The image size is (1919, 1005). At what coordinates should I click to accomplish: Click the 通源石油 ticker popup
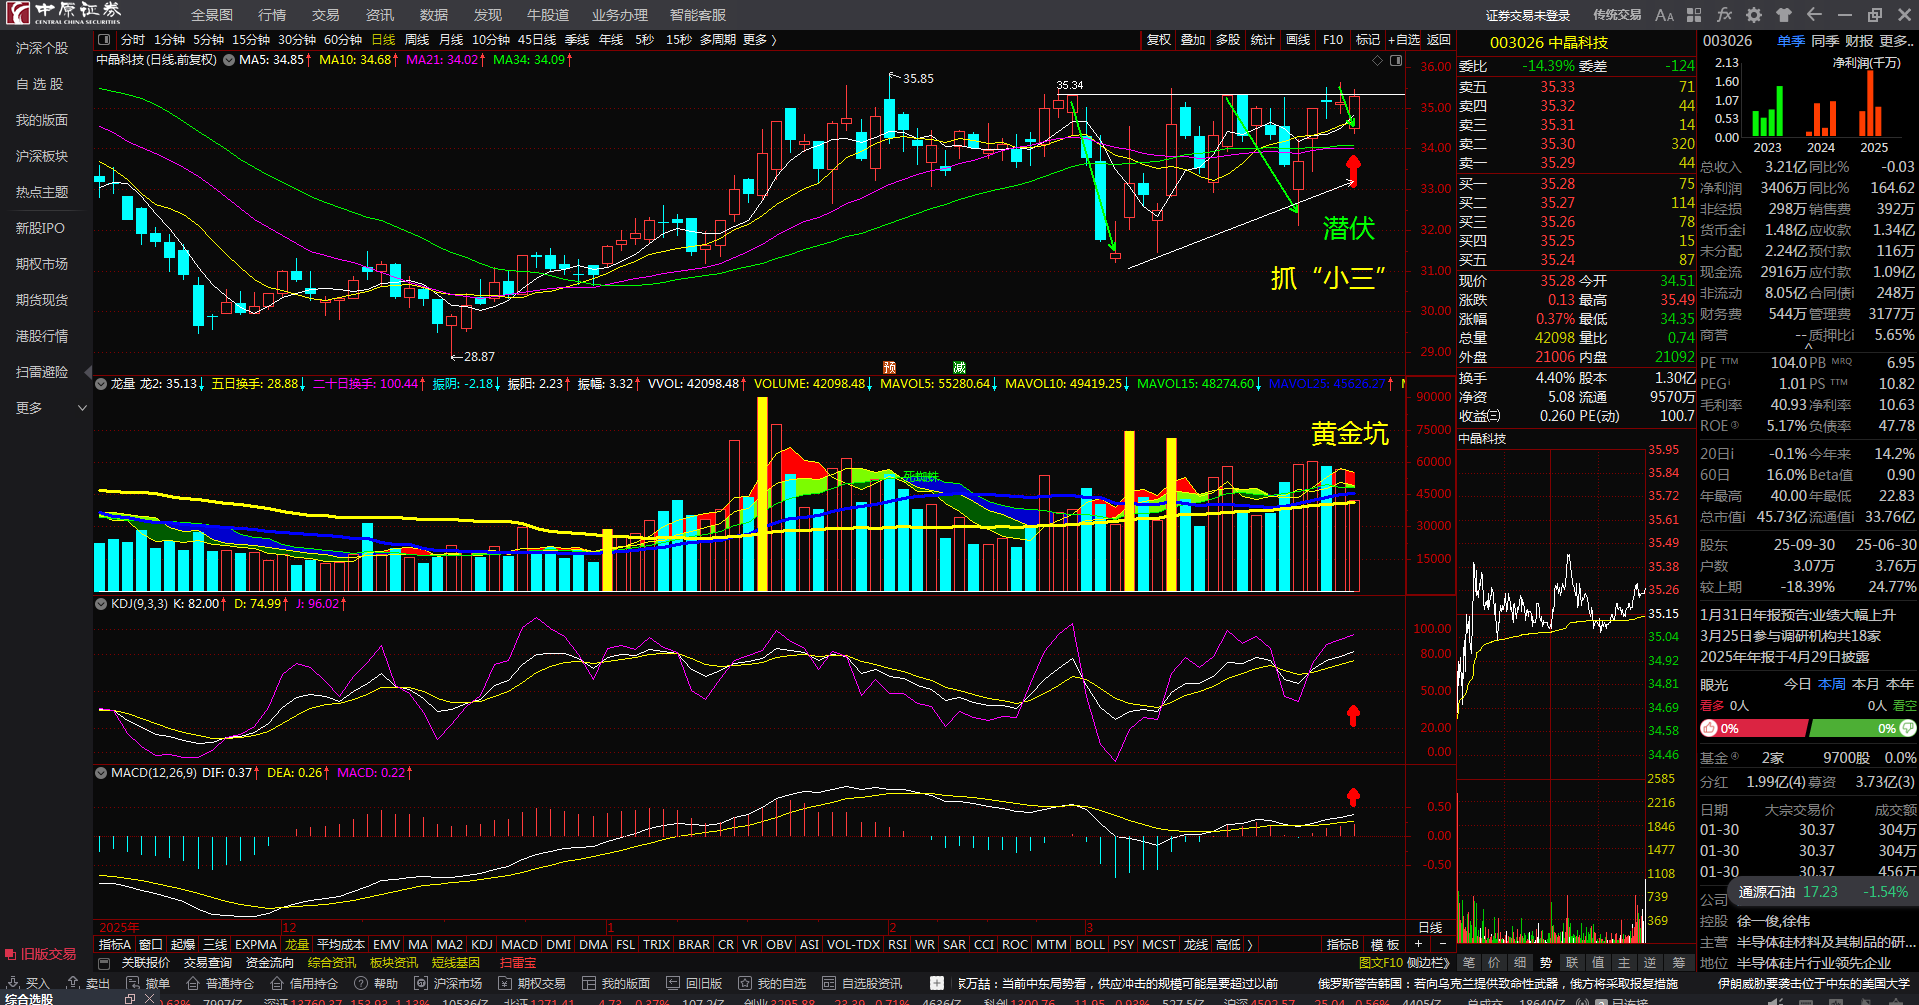tap(1823, 892)
